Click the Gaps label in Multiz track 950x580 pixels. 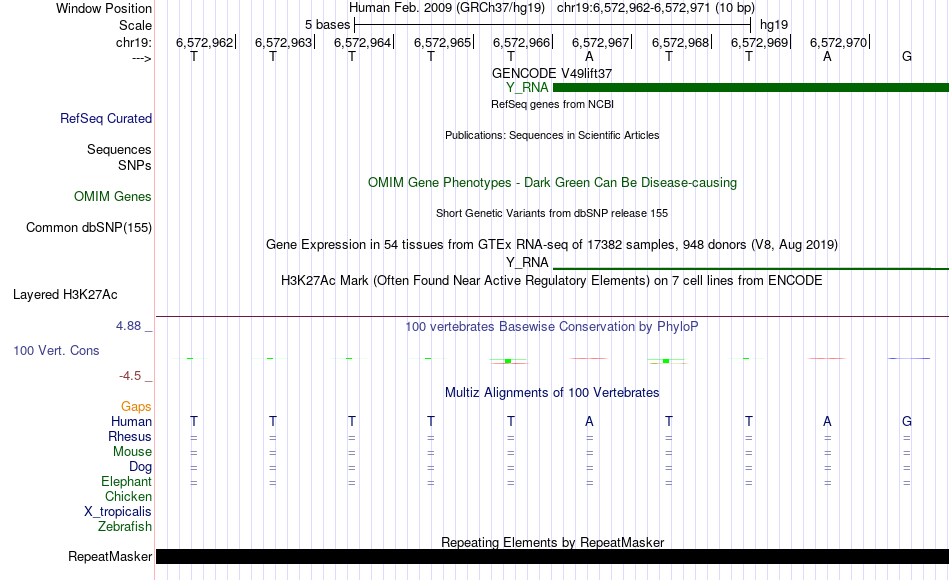click(136, 407)
